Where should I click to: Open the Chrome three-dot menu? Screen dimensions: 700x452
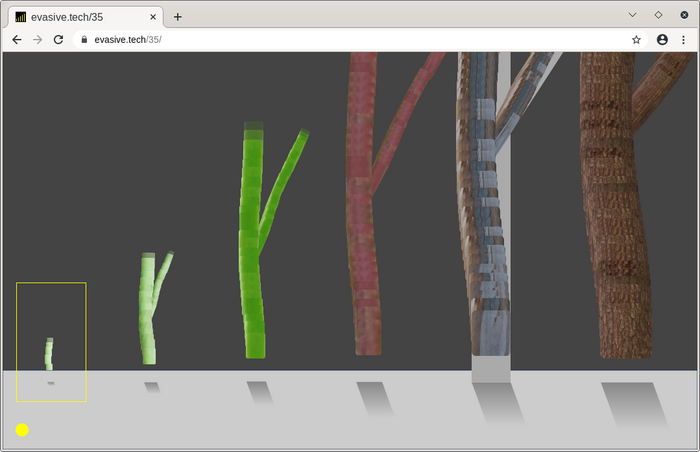[x=683, y=40]
